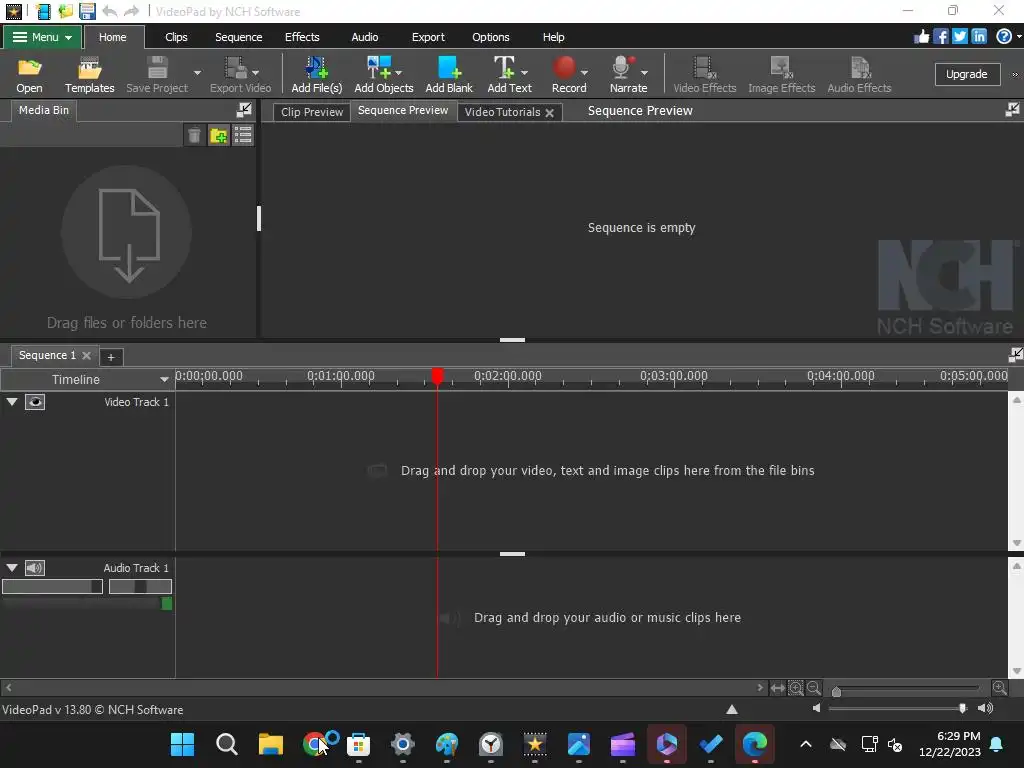Share on LinkedIn icon

point(978,37)
